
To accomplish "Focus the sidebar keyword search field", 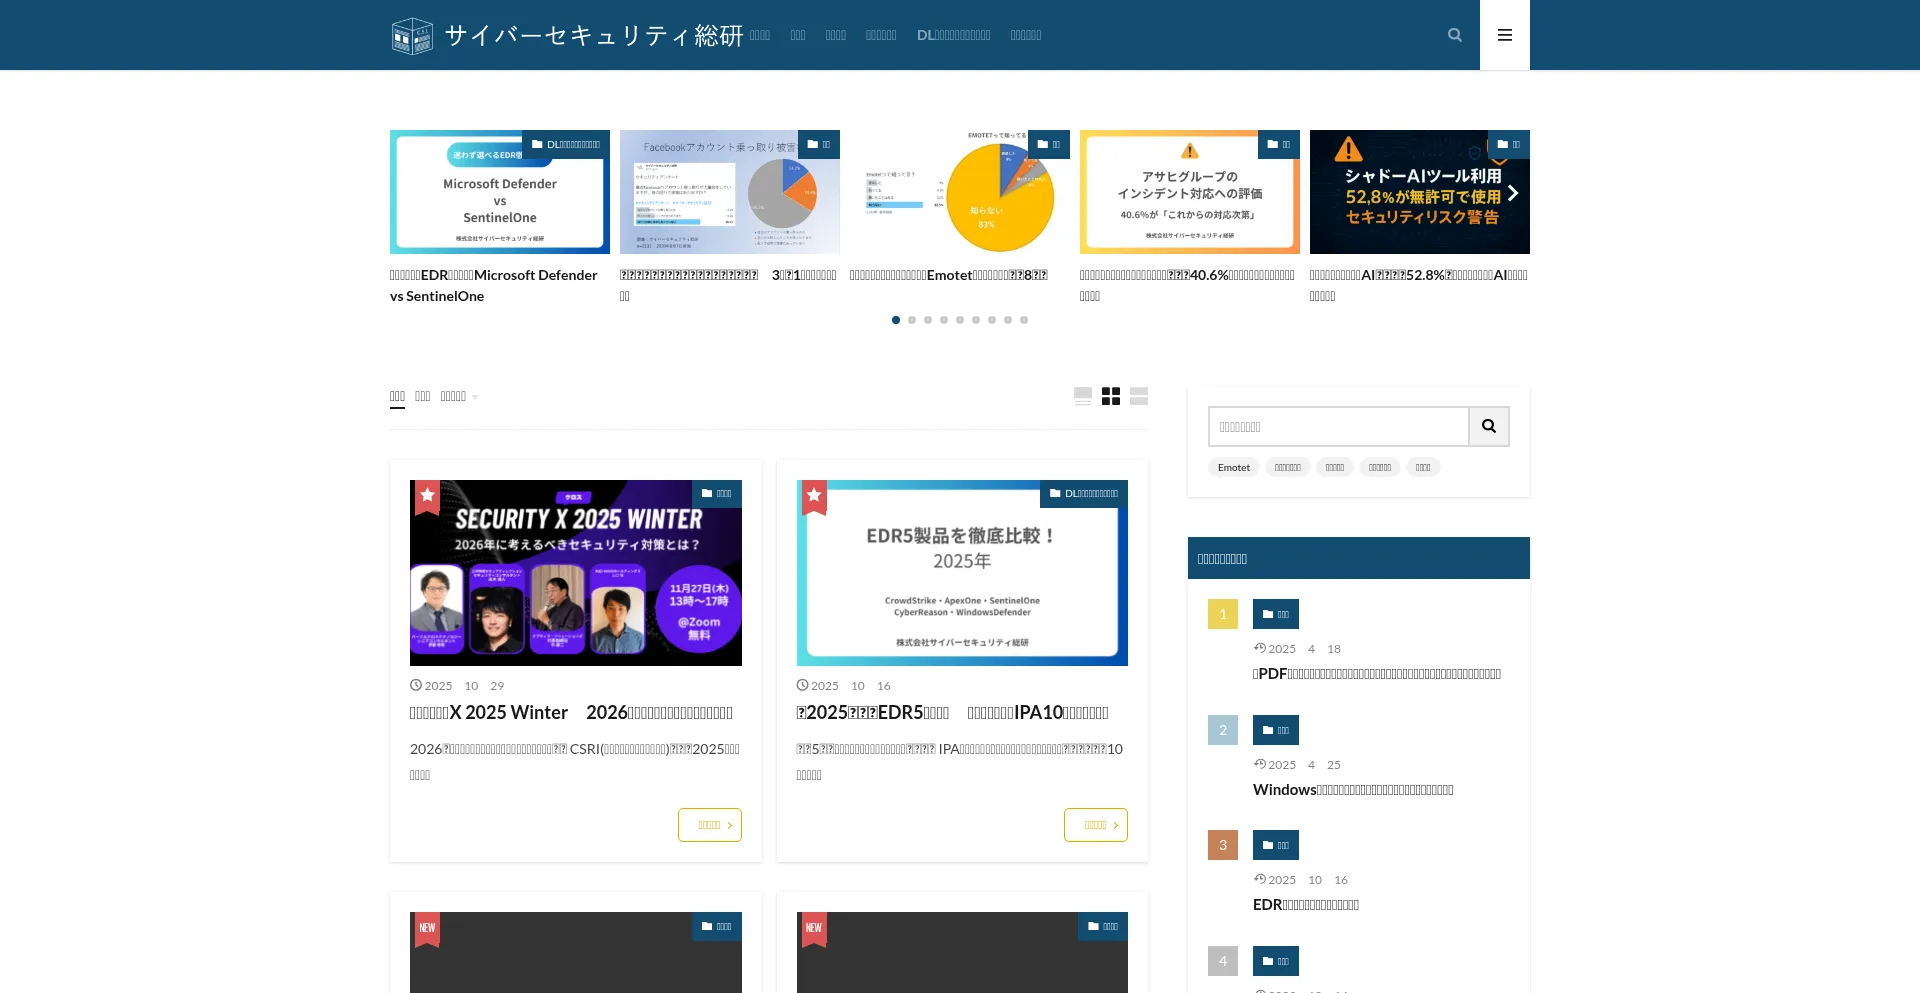I will [1338, 427].
